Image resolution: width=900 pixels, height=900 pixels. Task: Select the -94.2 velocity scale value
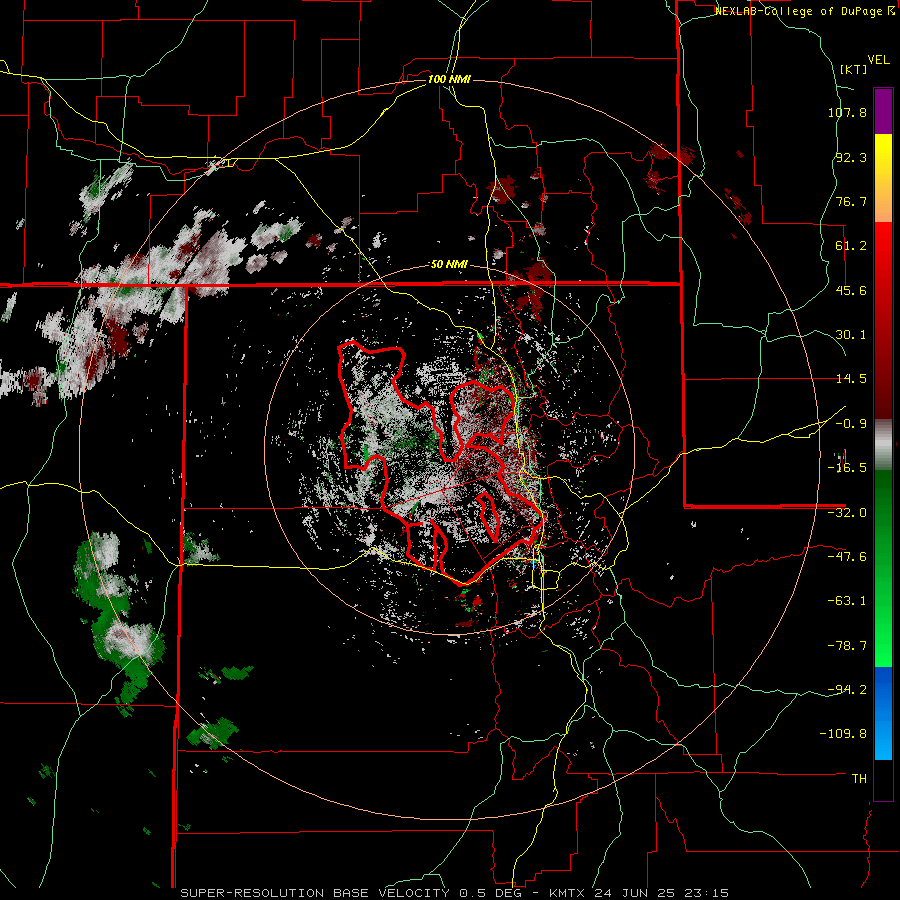847,689
